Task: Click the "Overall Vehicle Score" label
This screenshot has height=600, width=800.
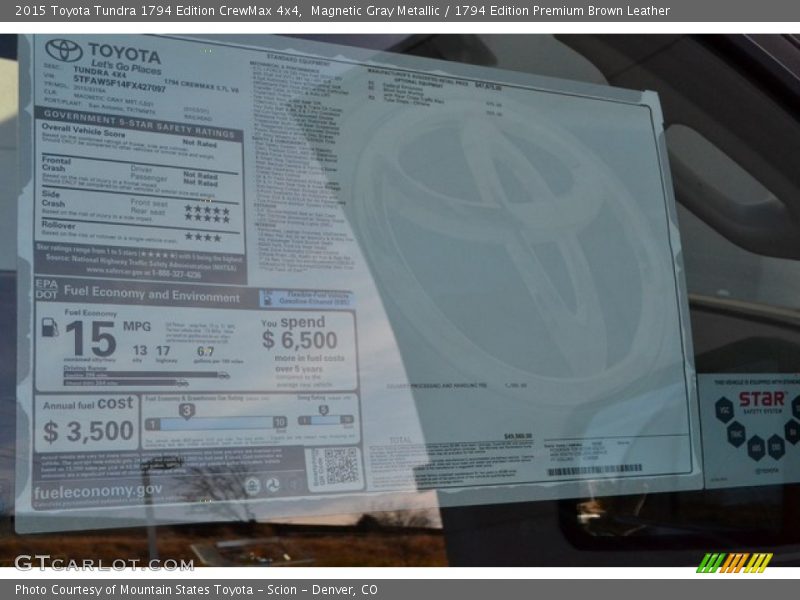Action: 83,130
